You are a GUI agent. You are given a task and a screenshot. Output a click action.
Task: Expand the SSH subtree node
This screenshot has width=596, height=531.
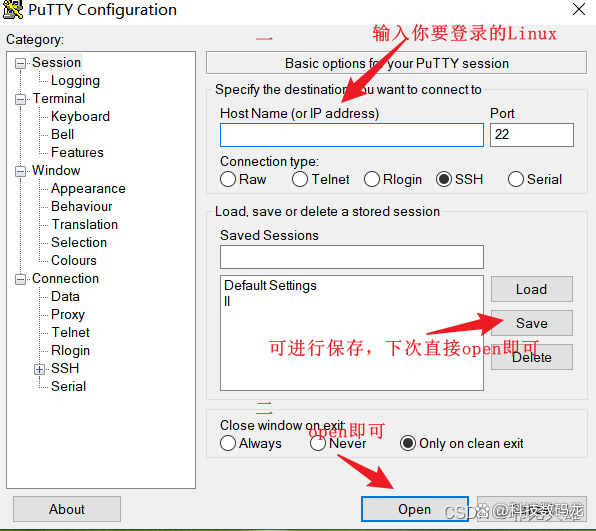40,369
